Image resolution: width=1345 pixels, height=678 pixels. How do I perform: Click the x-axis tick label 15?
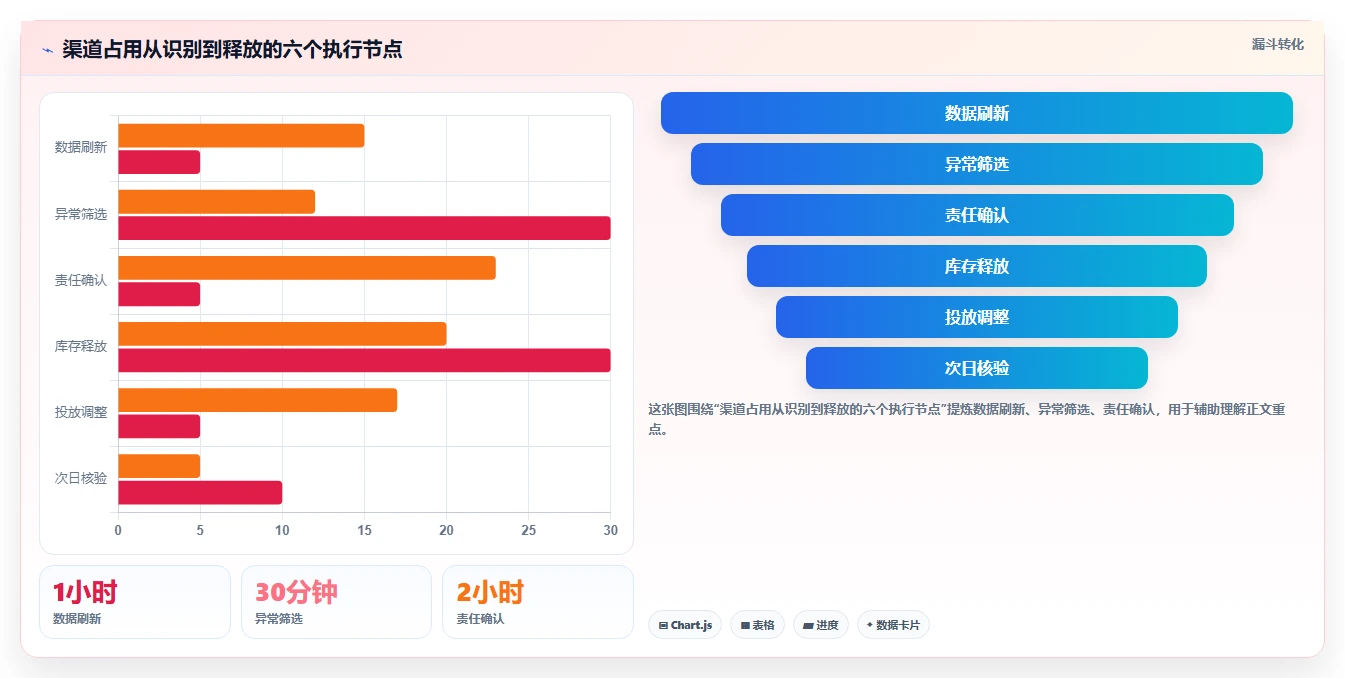click(x=364, y=530)
